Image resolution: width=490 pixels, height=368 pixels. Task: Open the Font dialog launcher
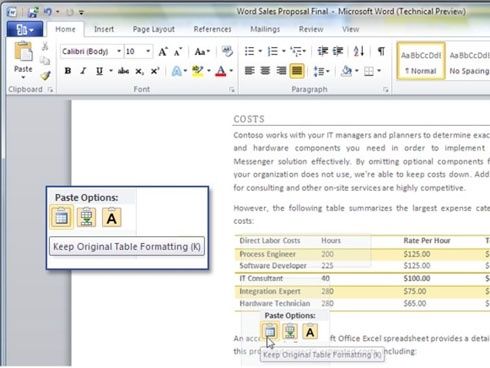coord(232,90)
